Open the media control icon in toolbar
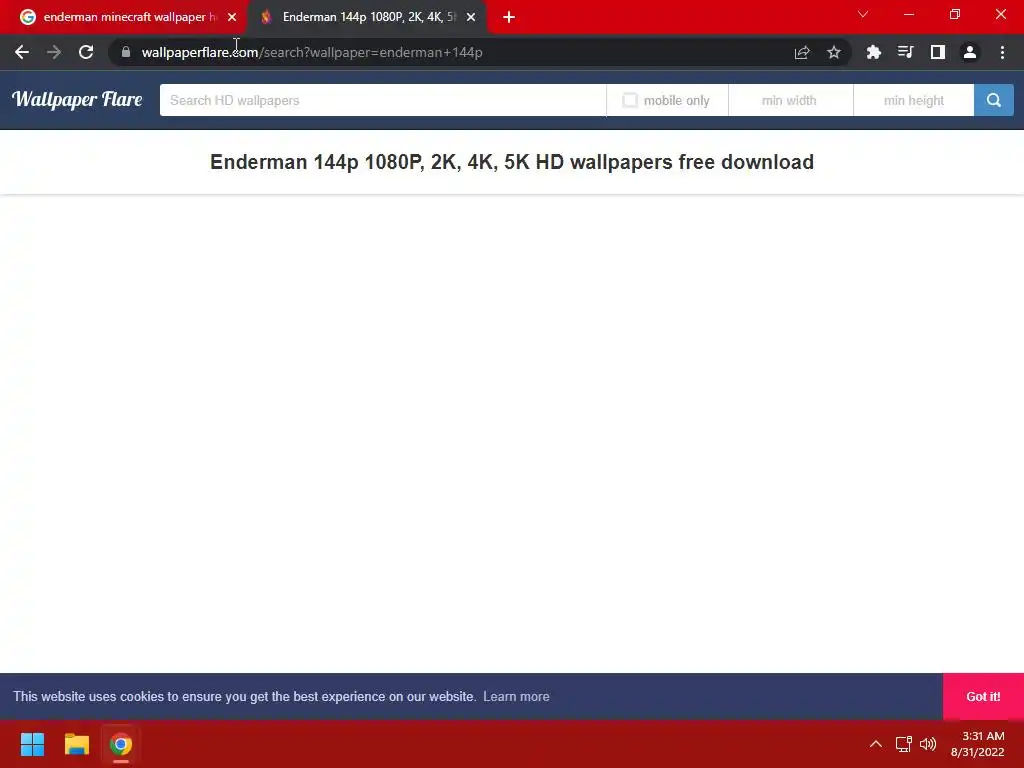1024x768 pixels. pos(905,52)
